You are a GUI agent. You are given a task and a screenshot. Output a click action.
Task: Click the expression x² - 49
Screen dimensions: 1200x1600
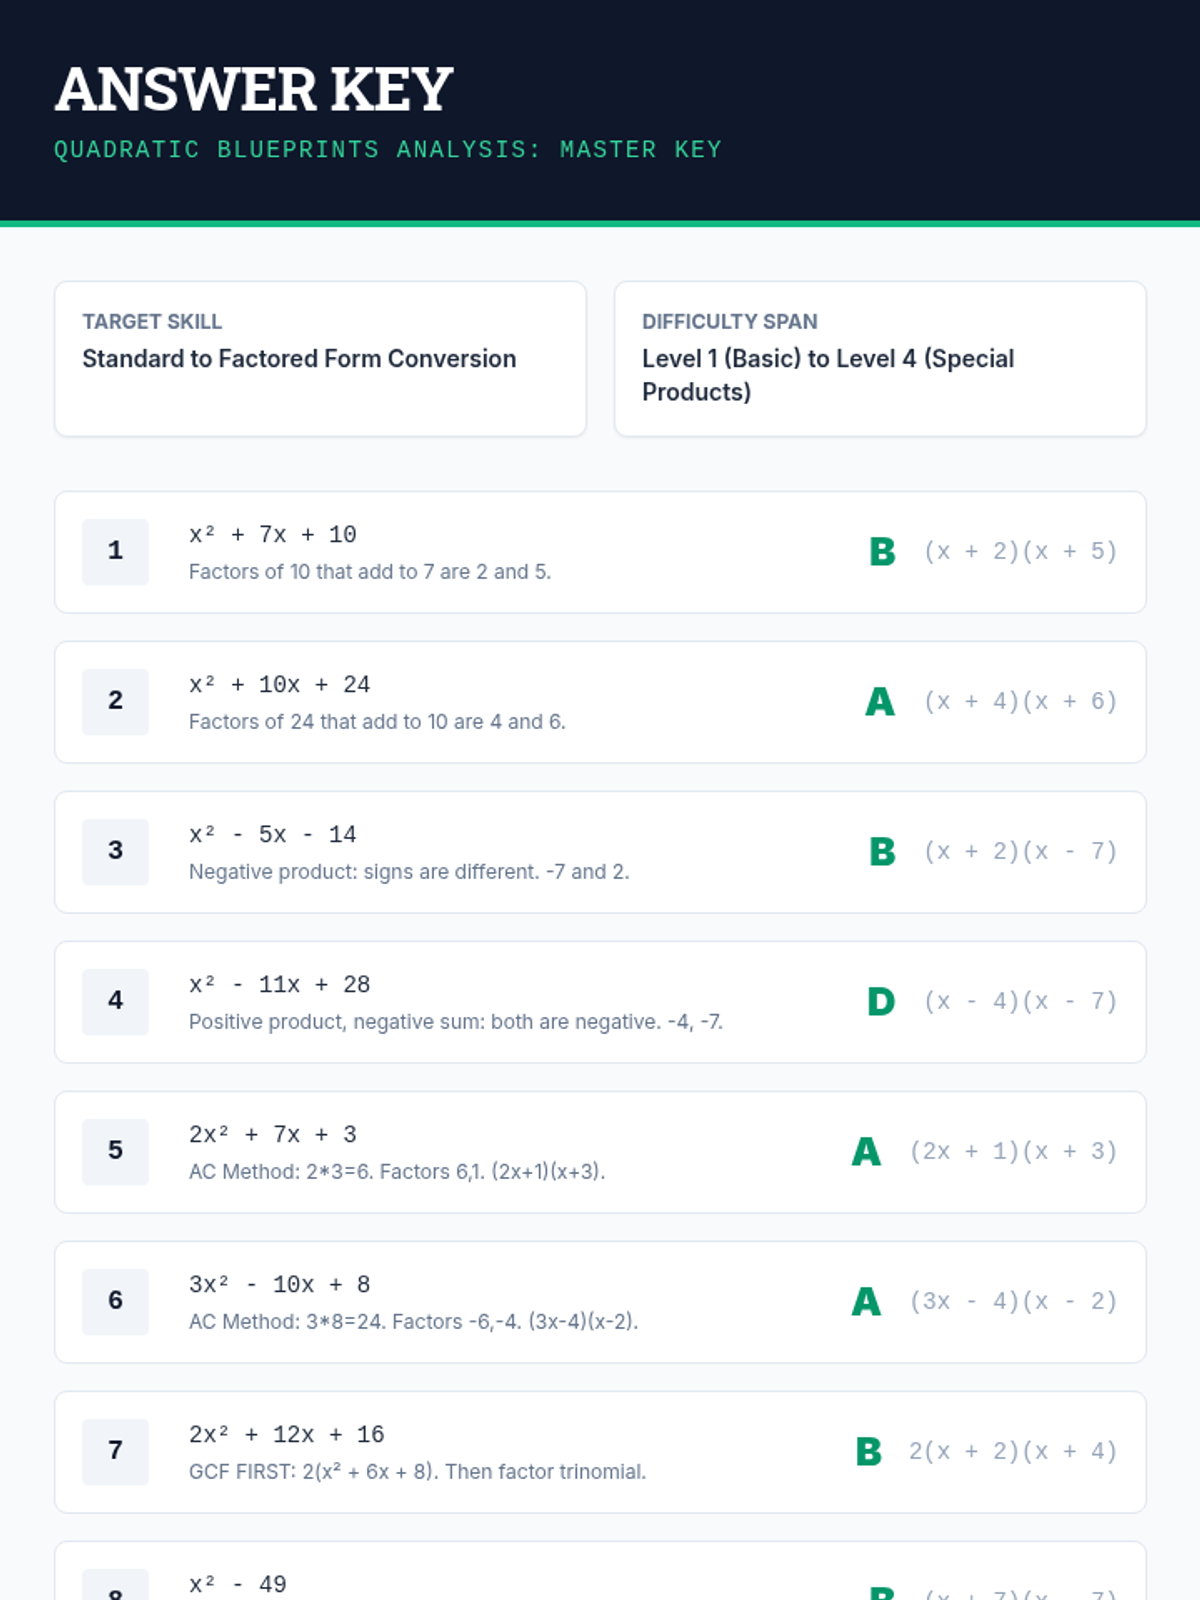click(238, 1584)
